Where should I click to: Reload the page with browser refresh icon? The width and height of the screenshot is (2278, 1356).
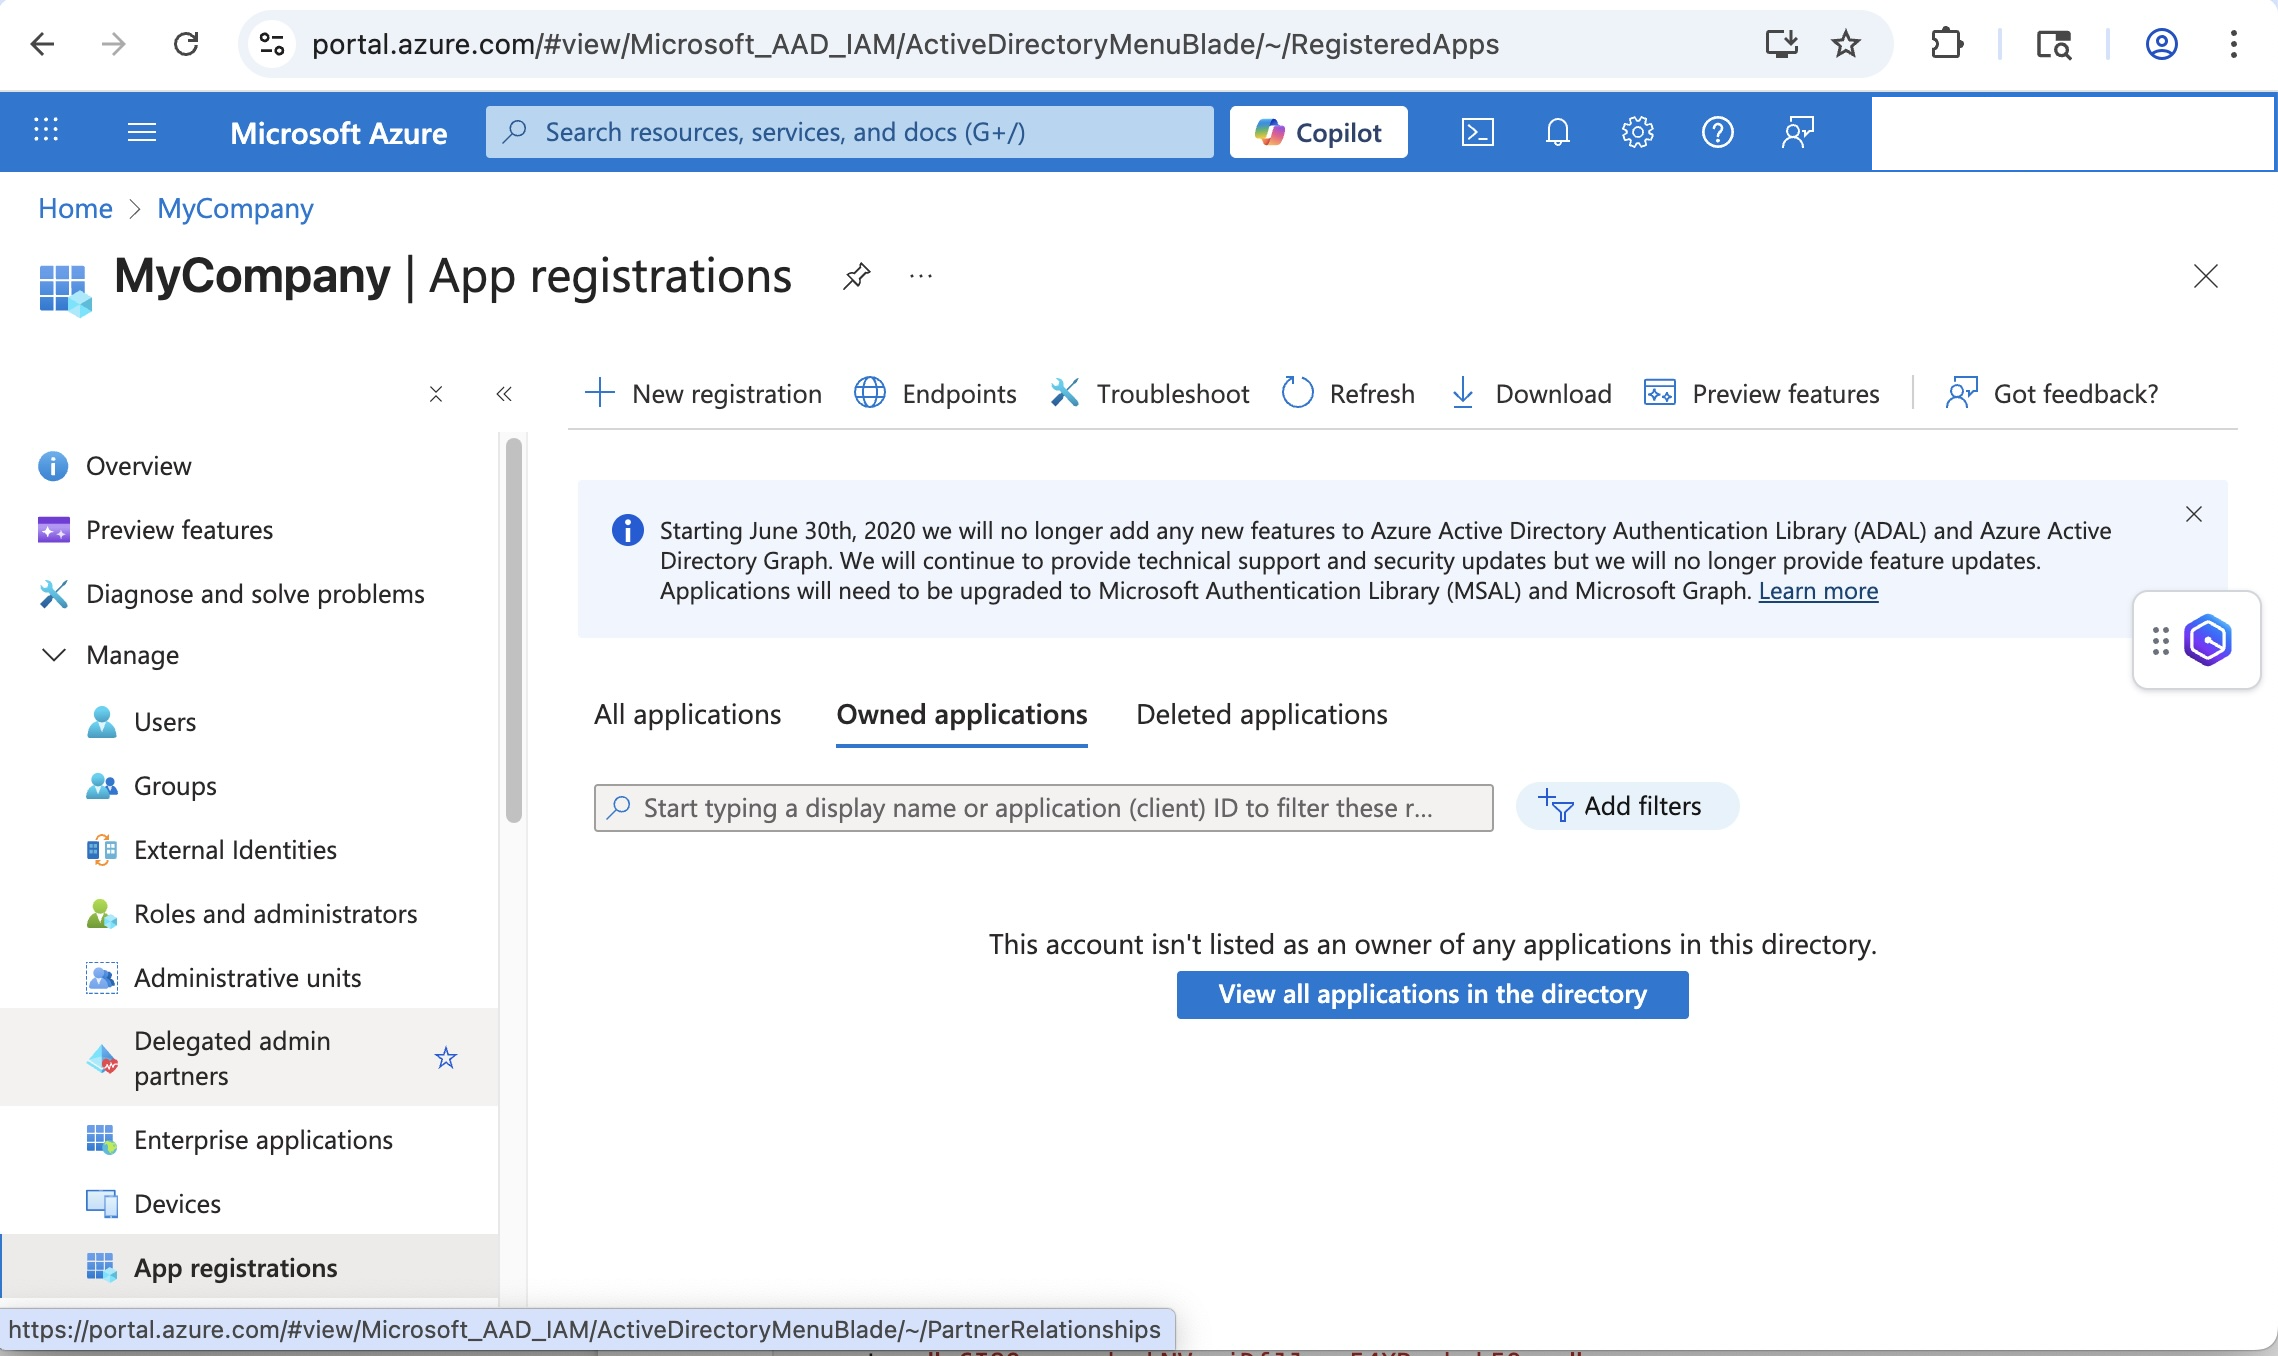coord(186,44)
